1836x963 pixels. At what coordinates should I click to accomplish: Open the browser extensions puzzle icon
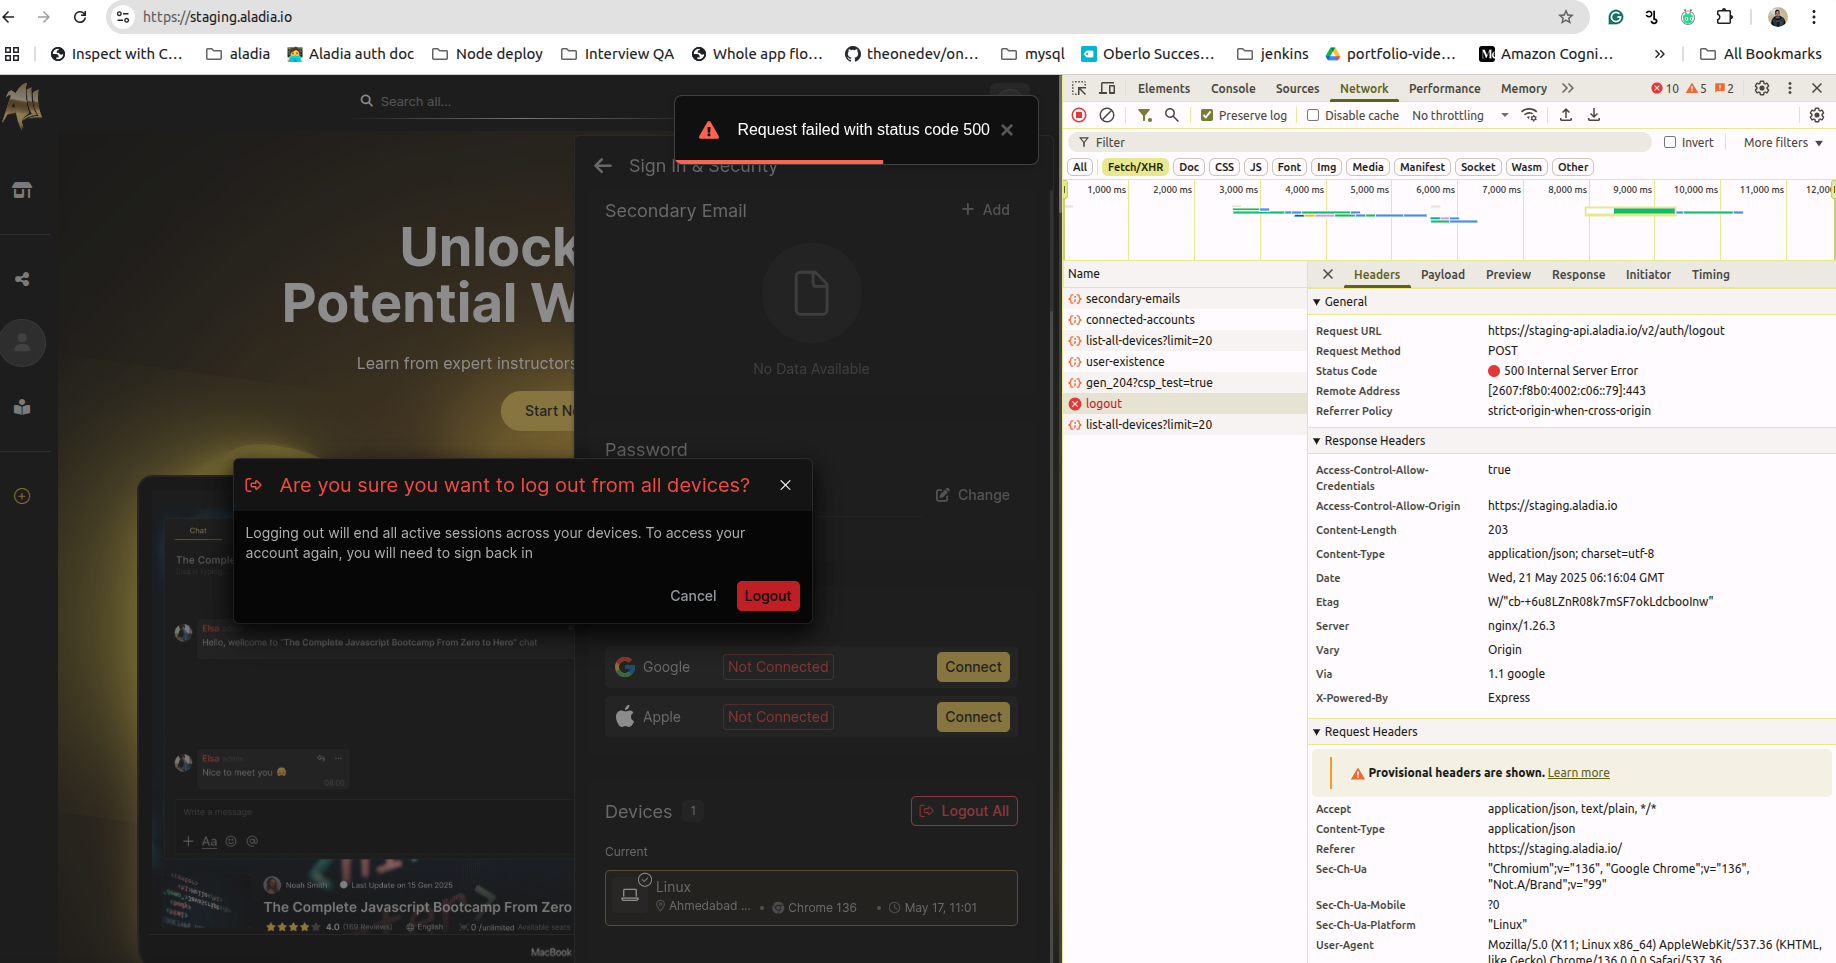coord(1725,17)
